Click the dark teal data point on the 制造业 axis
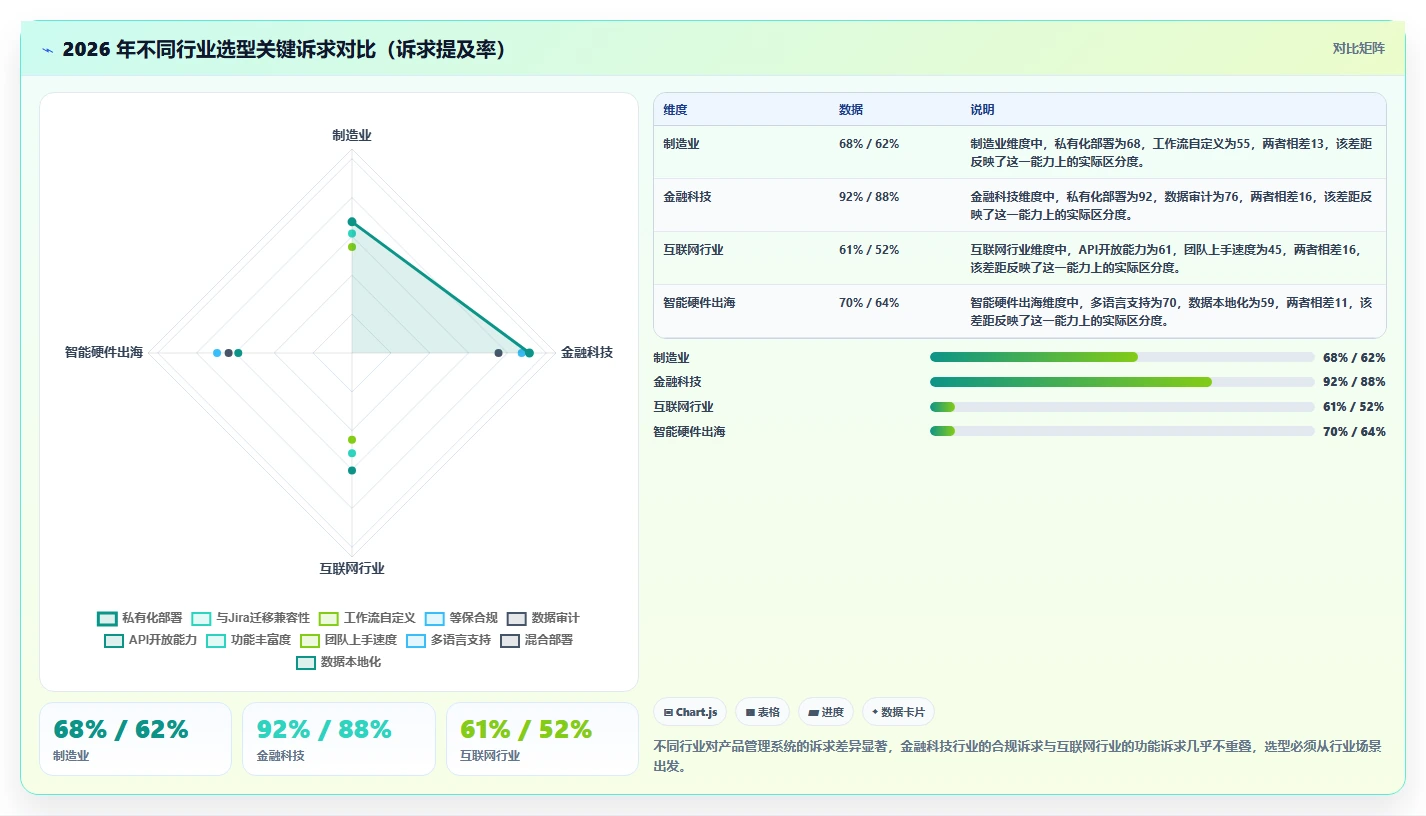The height and width of the screenshot is (816, 1426). (x=352, y=221)
